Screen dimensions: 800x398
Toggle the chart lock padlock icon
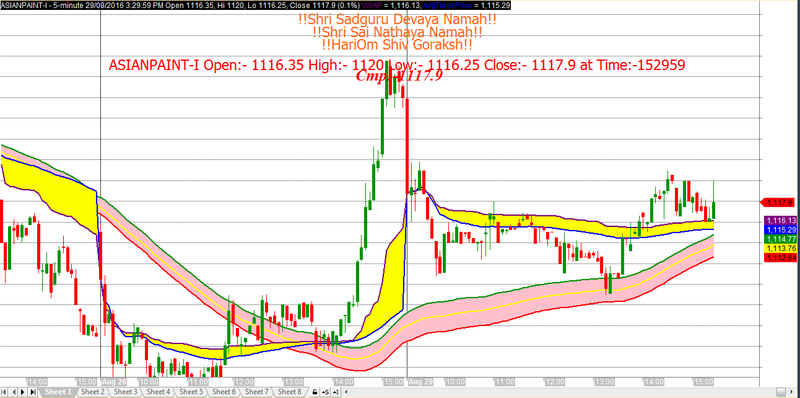315,392
